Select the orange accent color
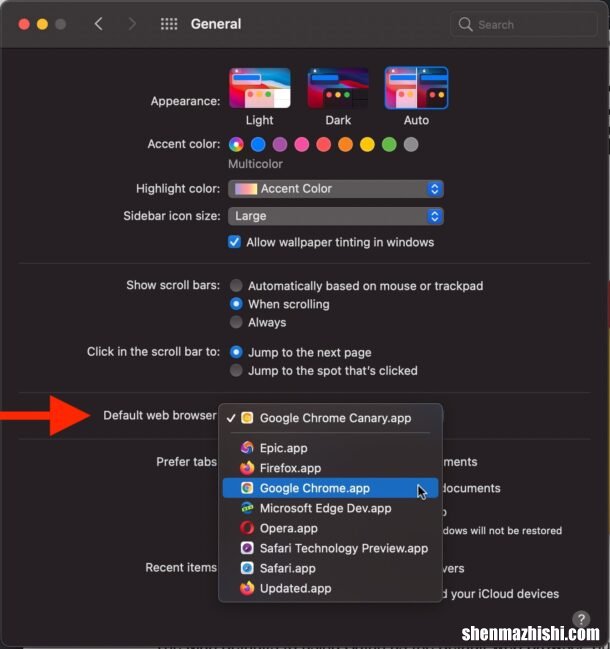 346,144
